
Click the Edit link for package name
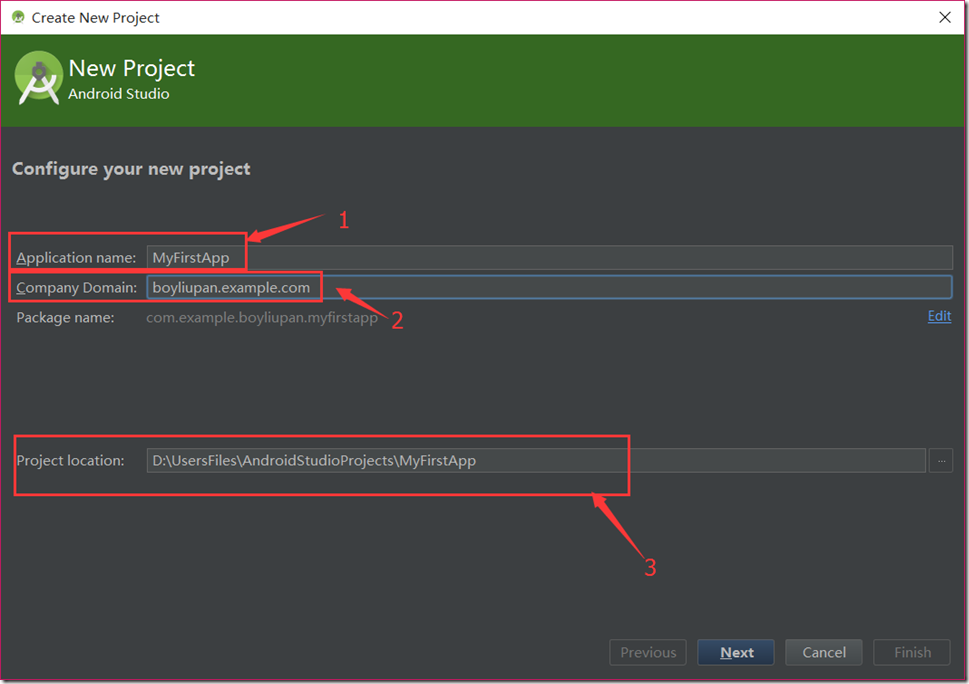click(939, 316)
